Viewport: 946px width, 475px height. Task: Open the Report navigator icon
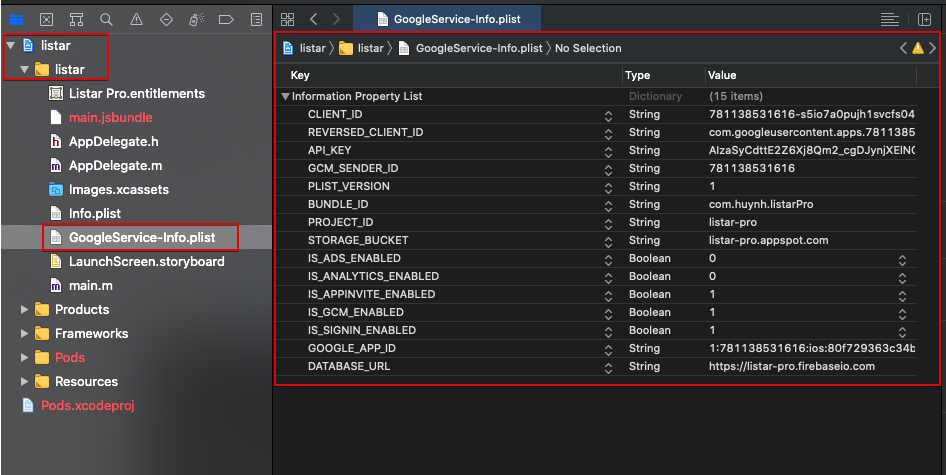click(x=256, y=19)
